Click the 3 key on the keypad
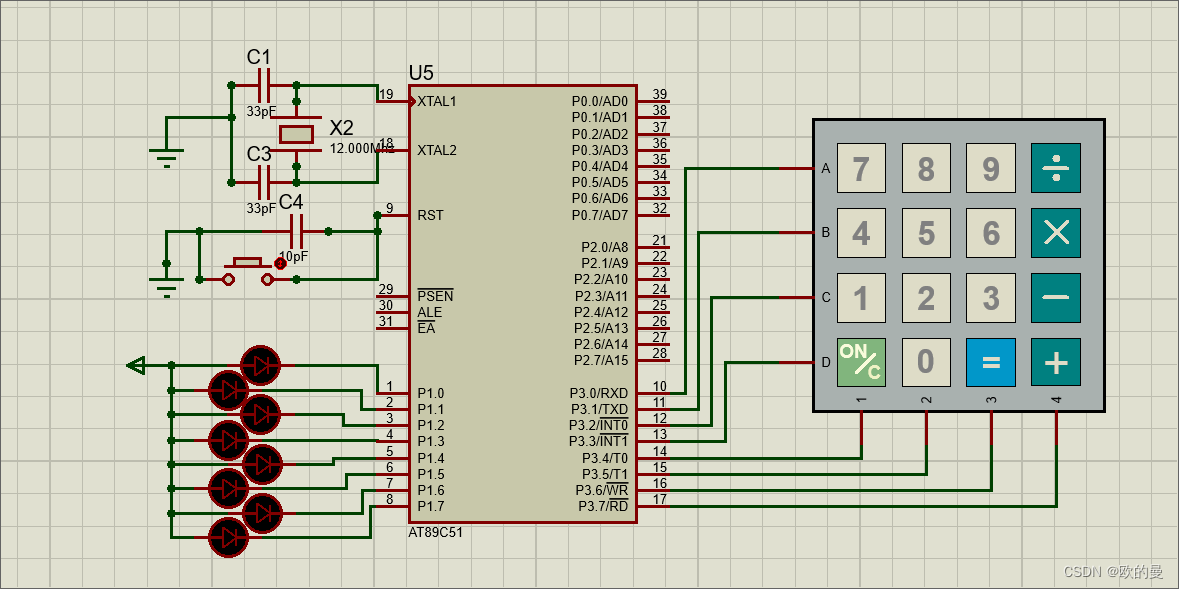Image resolution: width=1179 pixels, height=589 pixels. [x=991, y=298]
